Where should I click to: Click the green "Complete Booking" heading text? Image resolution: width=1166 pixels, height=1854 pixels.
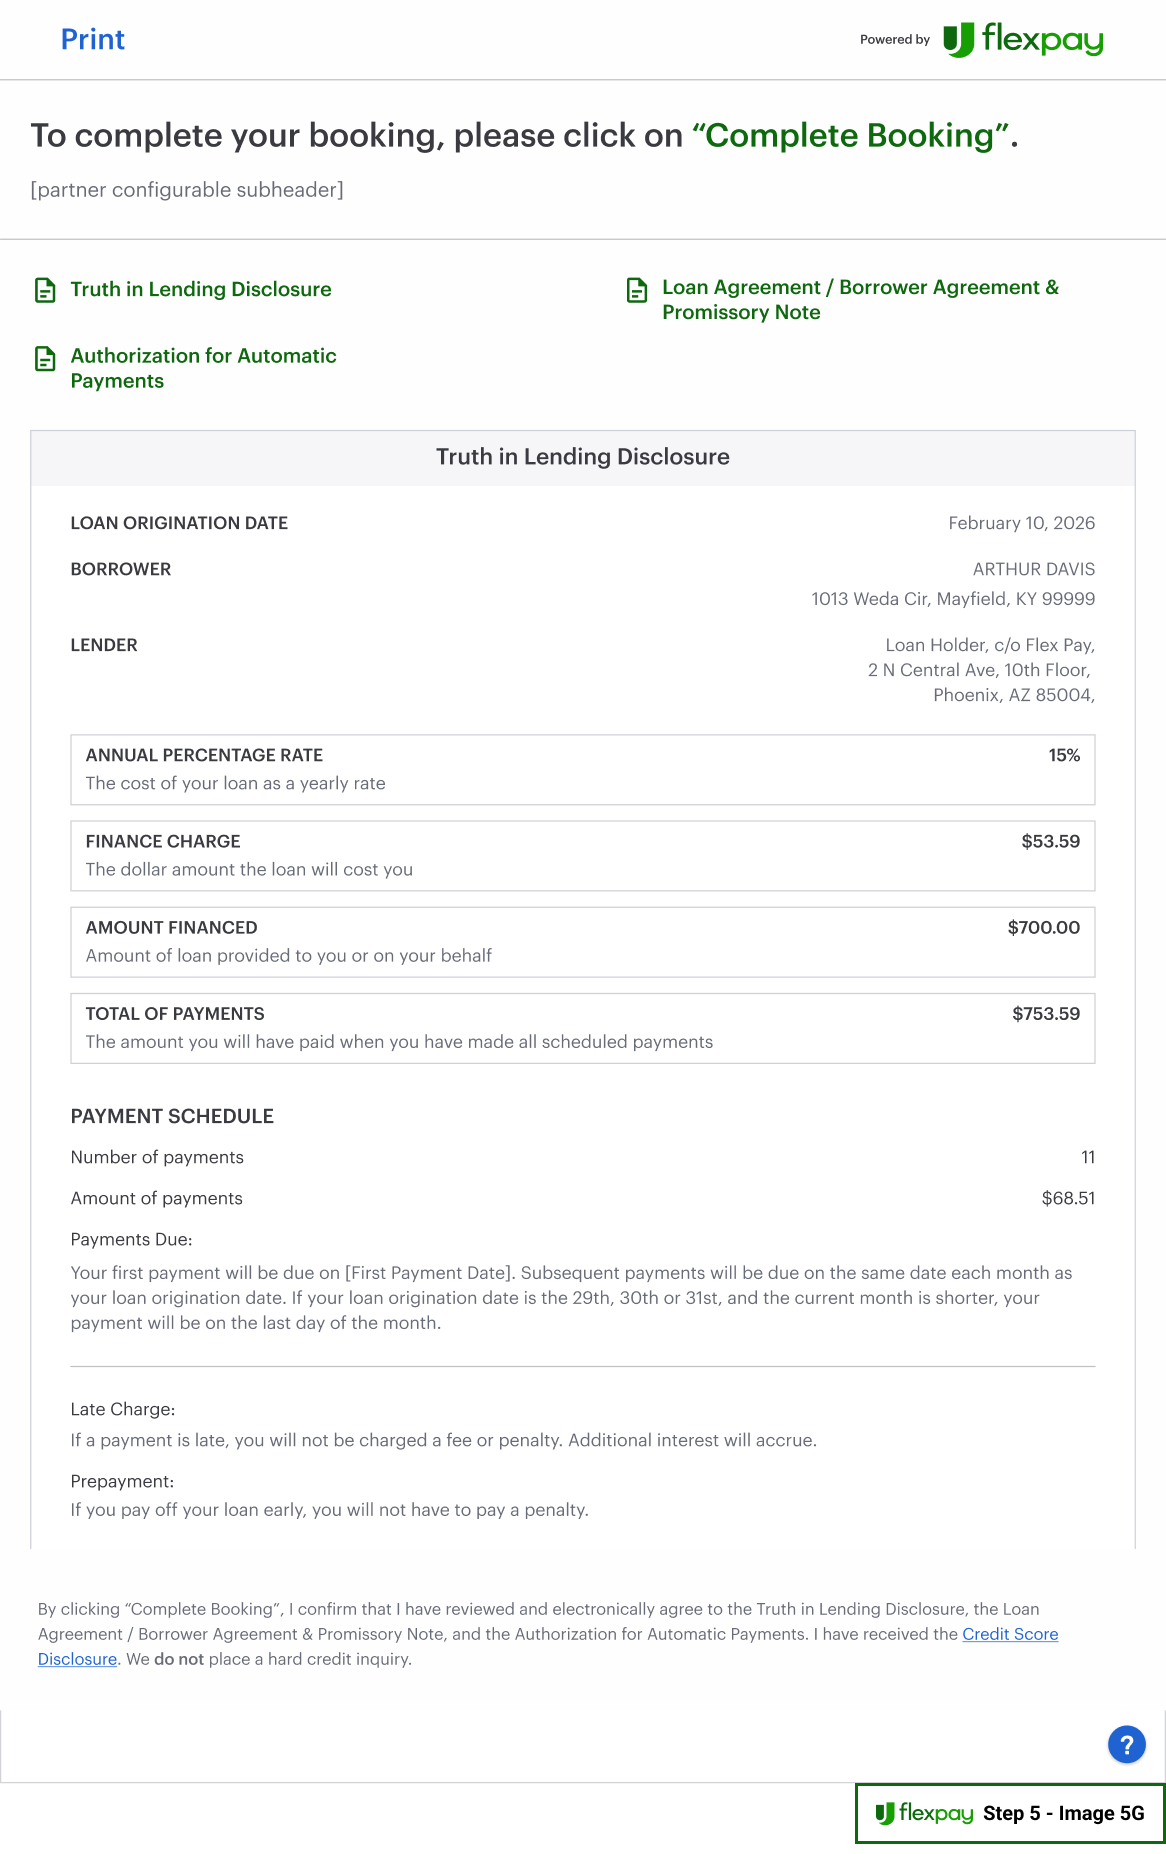point(849,136)
